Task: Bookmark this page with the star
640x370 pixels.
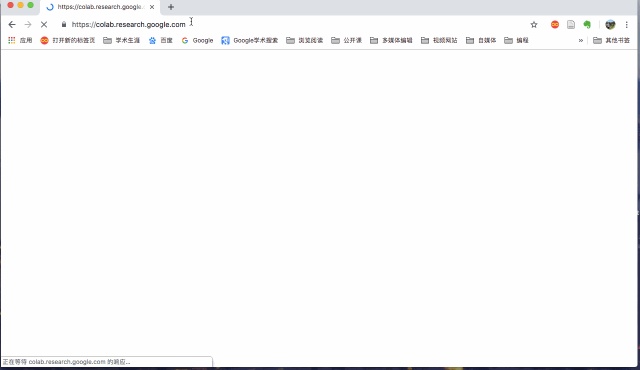Action: click(x=534, y=24)
